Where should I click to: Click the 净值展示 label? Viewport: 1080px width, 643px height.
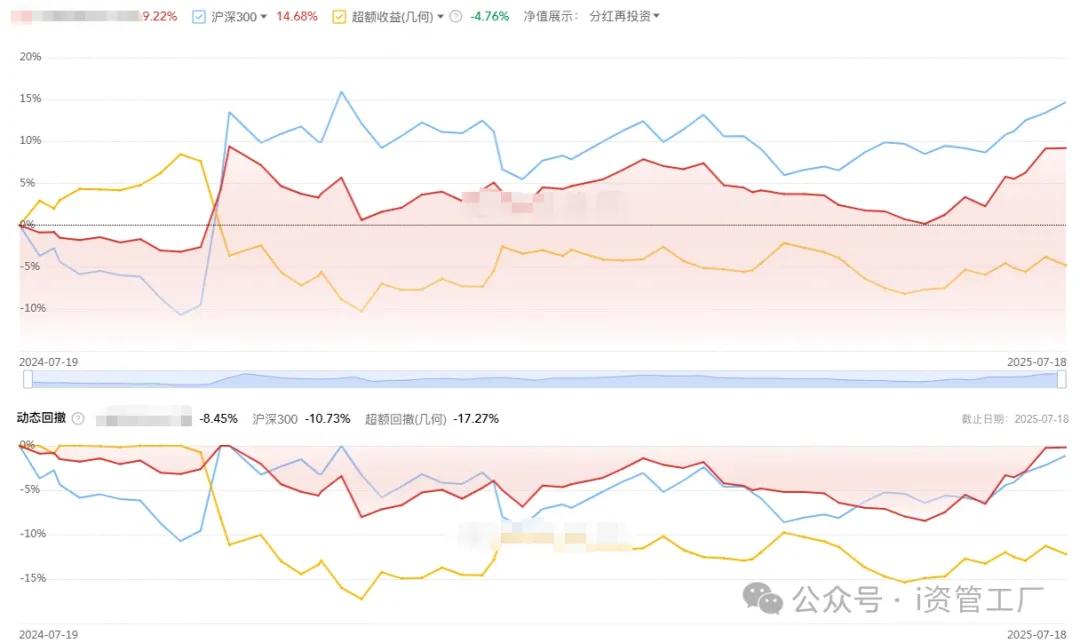(550, 17)
